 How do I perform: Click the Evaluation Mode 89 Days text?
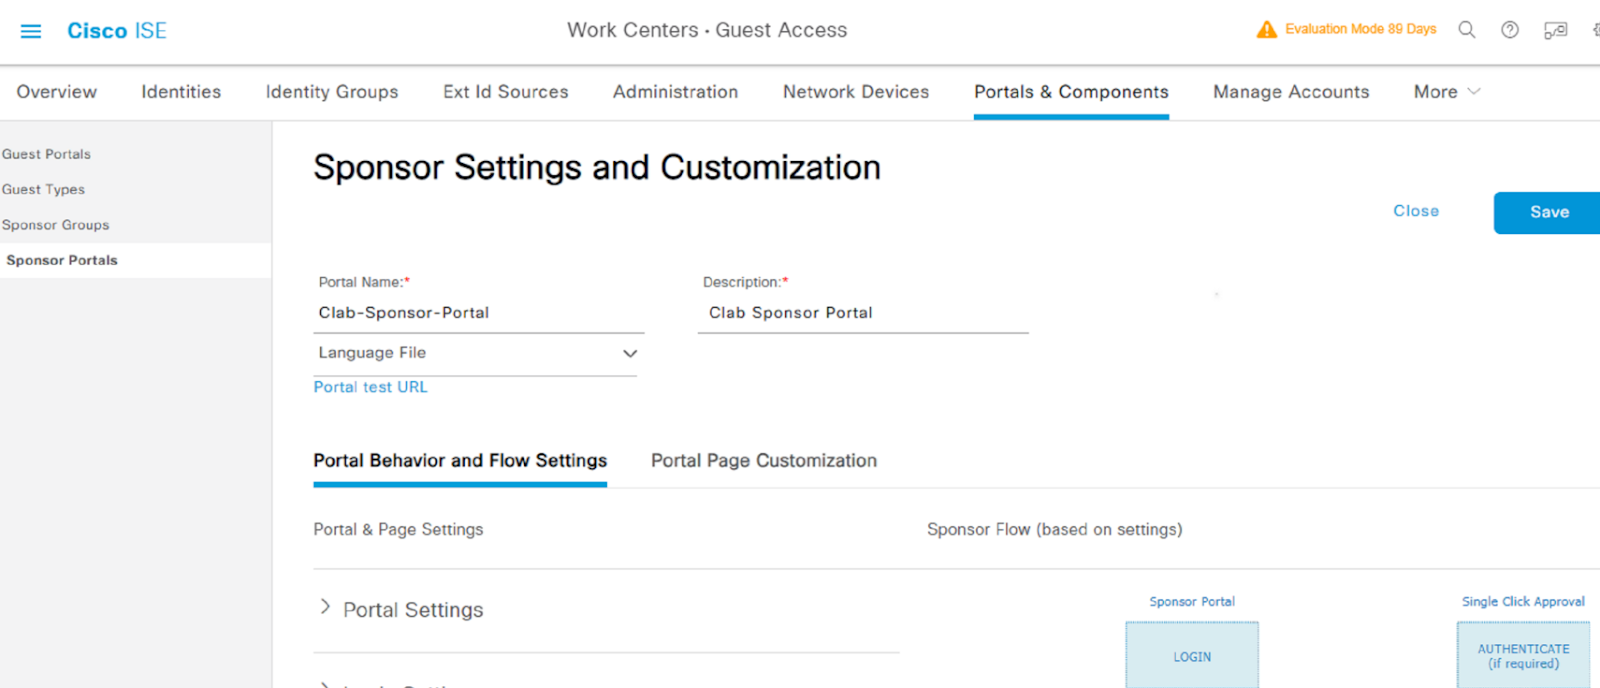tap(1360, 29)
